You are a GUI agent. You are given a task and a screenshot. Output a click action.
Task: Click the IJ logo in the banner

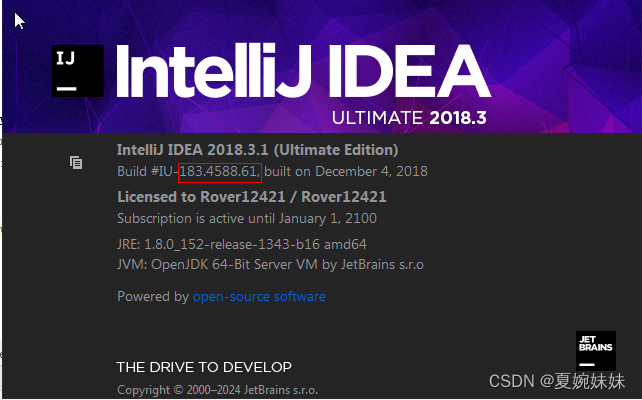[78, 71]
